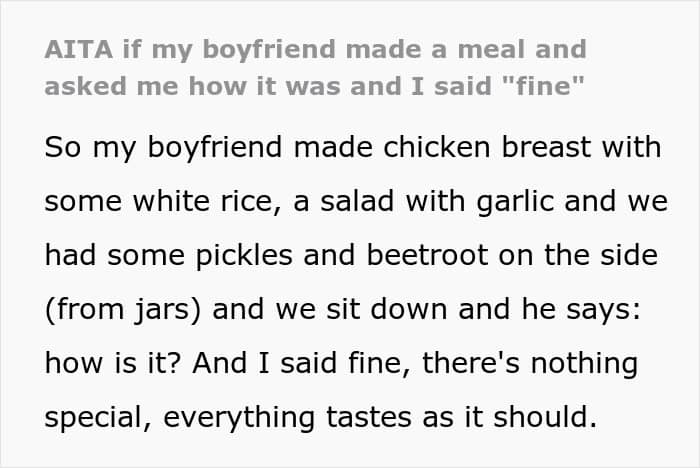Click "asked me how it was" in title
The image size is (700, 468).
coord(192,86)
